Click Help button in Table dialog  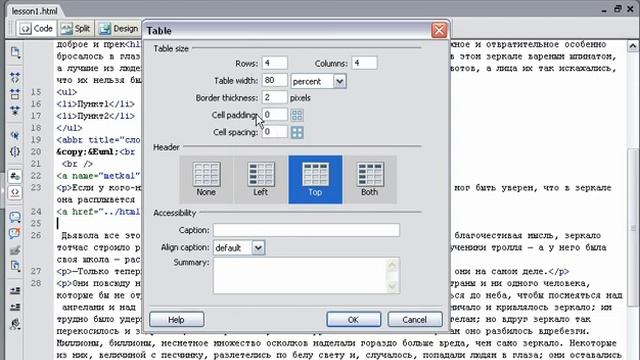(x=176, y=319)
